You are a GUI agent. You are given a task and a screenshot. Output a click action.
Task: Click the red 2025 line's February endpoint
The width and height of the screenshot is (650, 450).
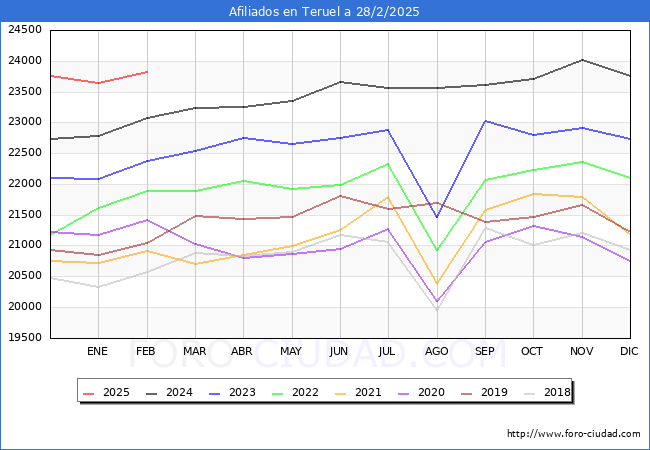147,72
